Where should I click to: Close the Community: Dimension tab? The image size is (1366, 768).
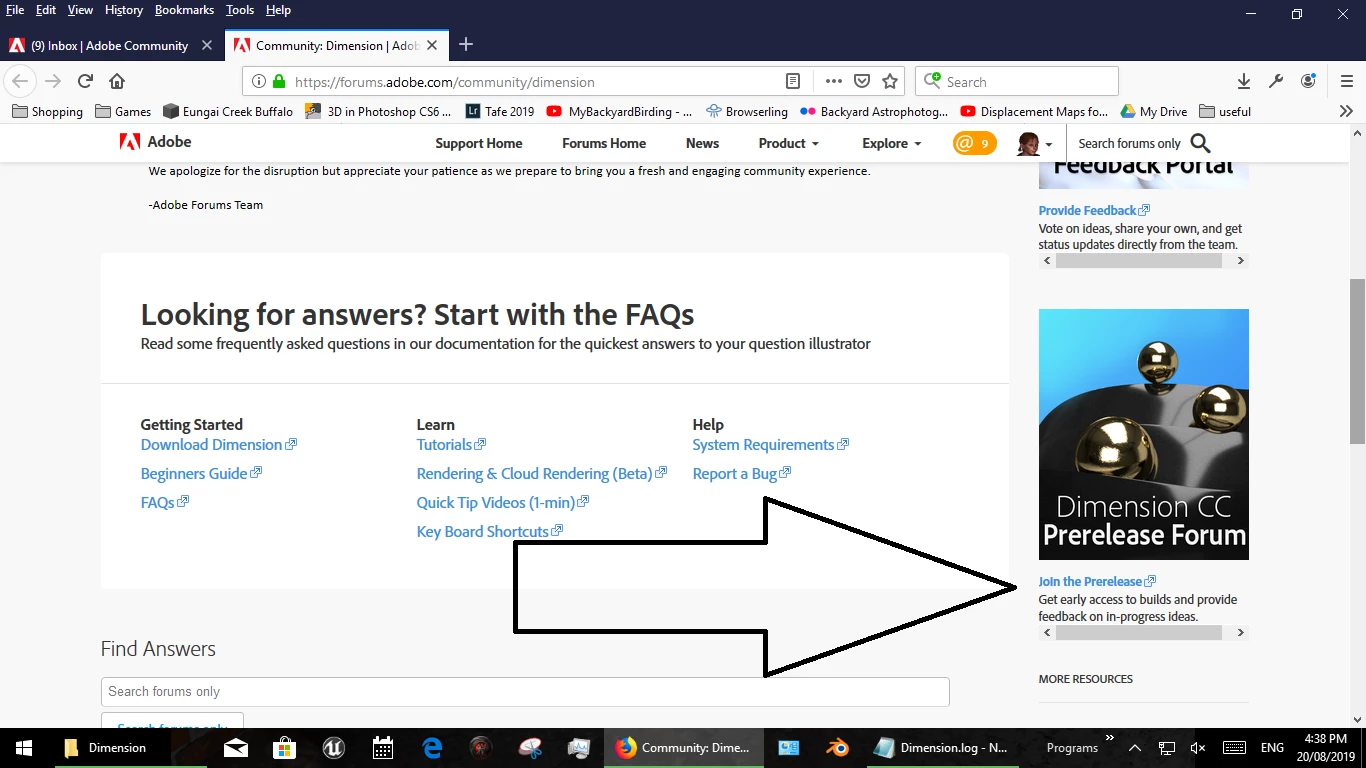pyautogui.click(x=432, y=45)
